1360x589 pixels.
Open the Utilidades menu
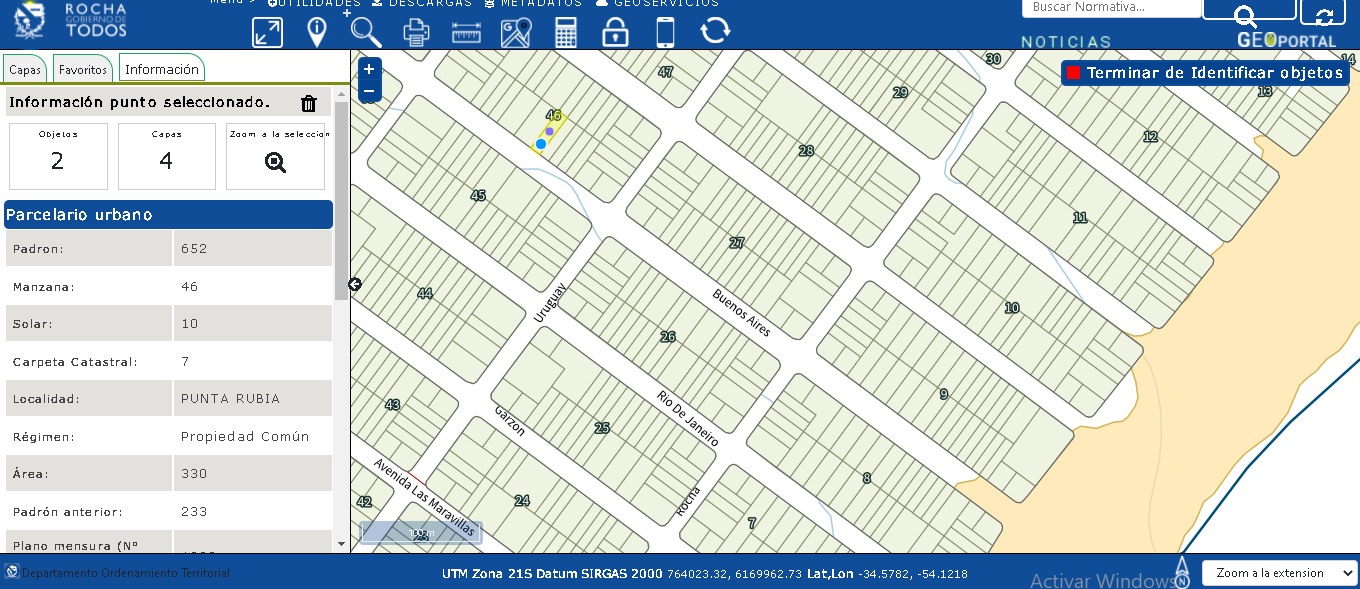point(314,3)
